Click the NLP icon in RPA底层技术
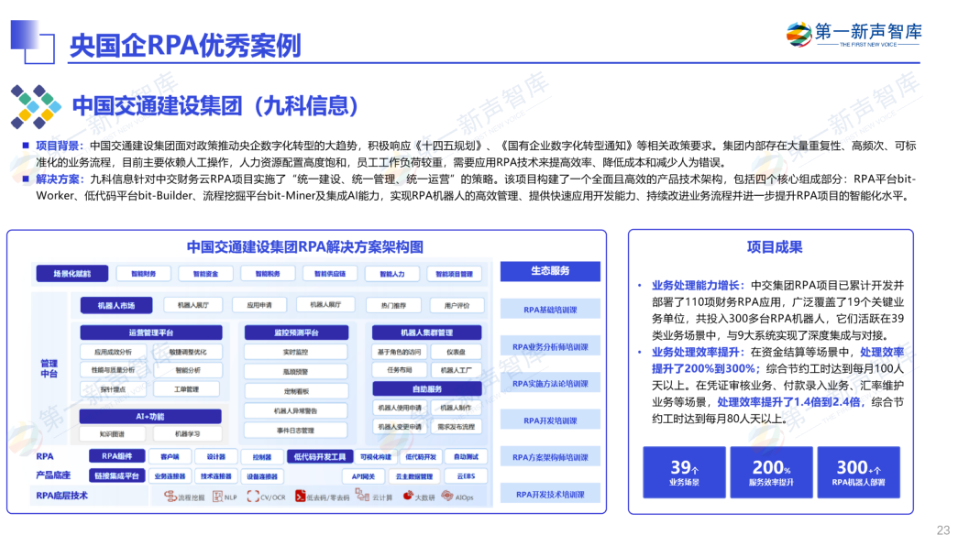Viewport: 956px width, 553px height. click(218, 496)
